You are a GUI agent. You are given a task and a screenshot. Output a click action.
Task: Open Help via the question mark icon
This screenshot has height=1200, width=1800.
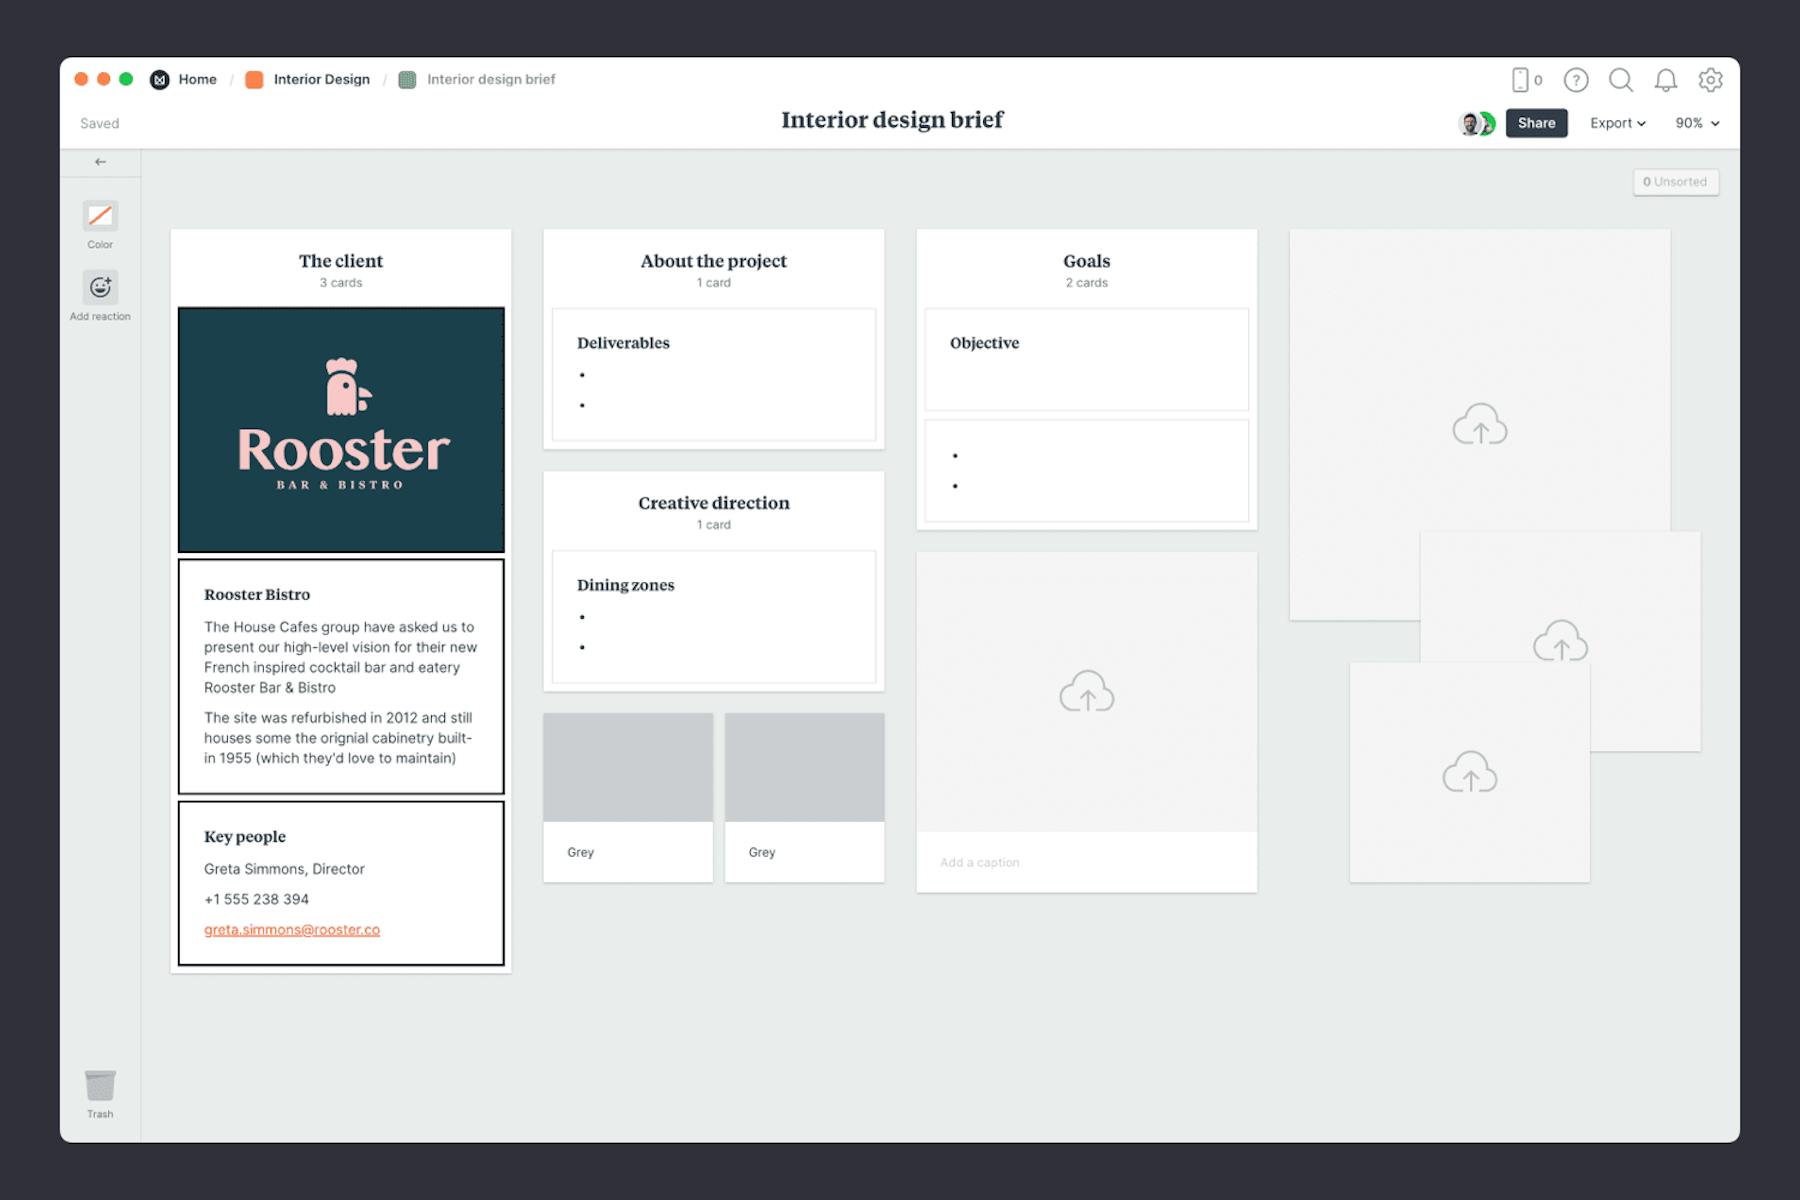pos(1577,80)
